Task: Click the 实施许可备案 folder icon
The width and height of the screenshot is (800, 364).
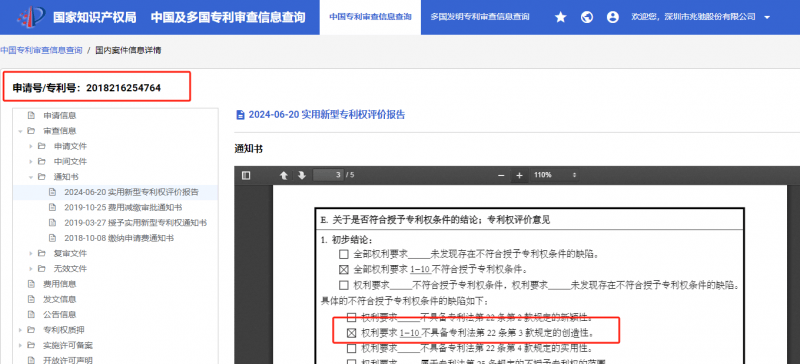Action: click(x=31, y=345)
